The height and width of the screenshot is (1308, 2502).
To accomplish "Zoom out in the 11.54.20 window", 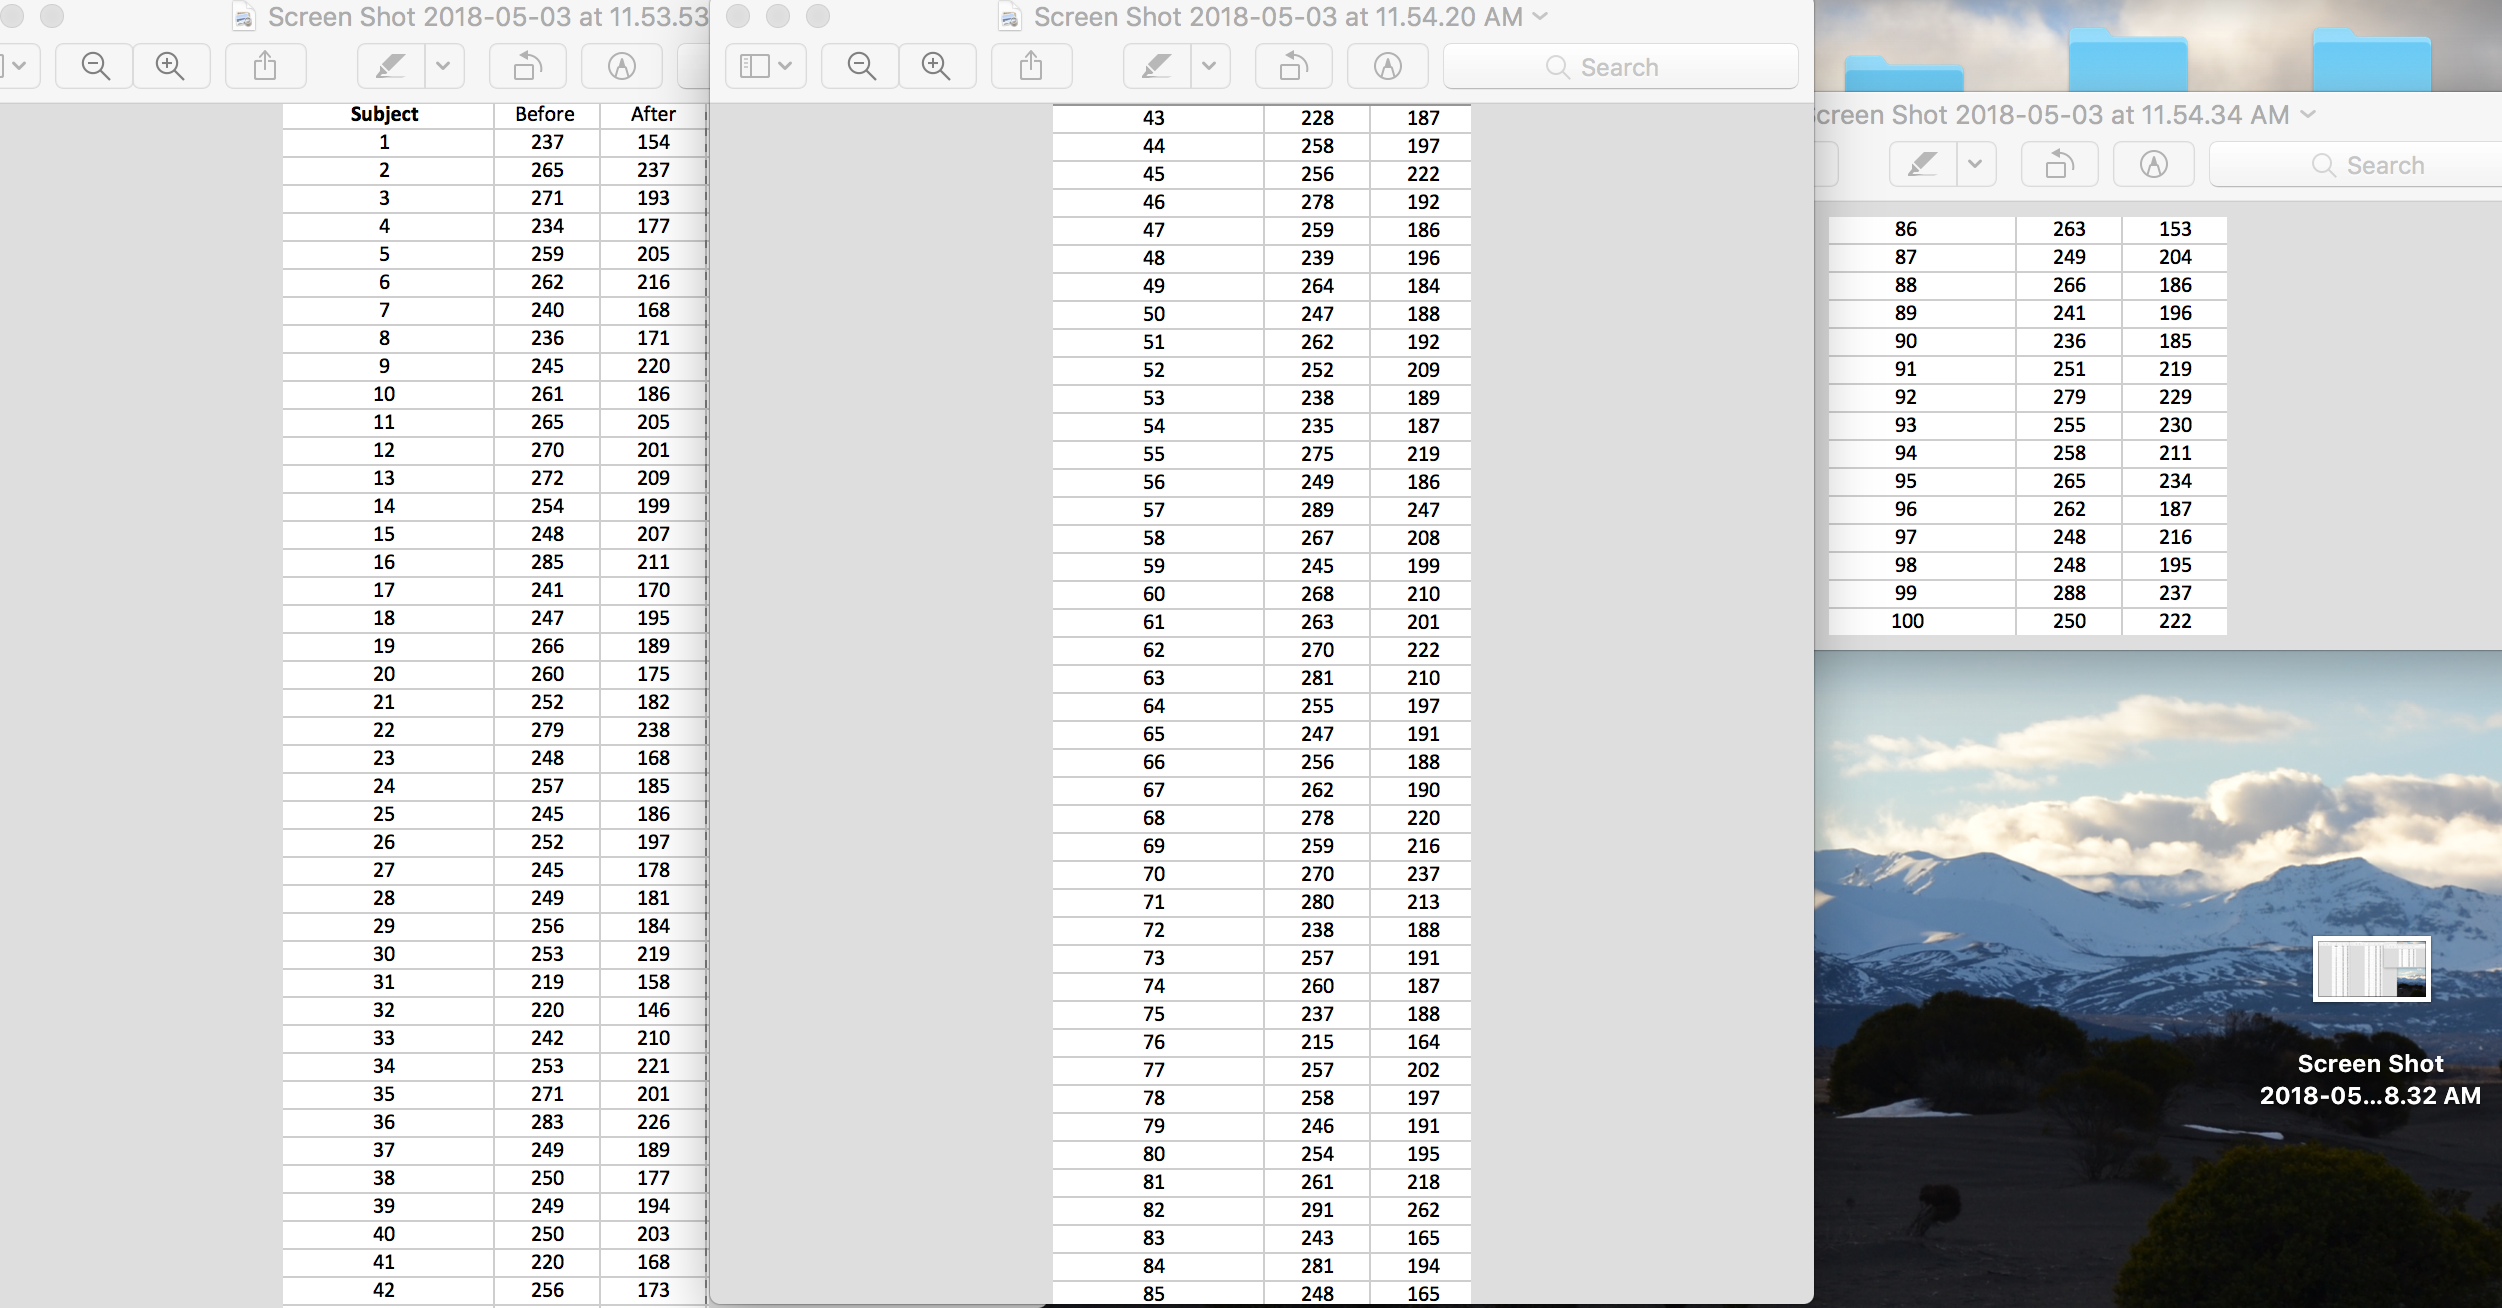I will tap(861, 67).
